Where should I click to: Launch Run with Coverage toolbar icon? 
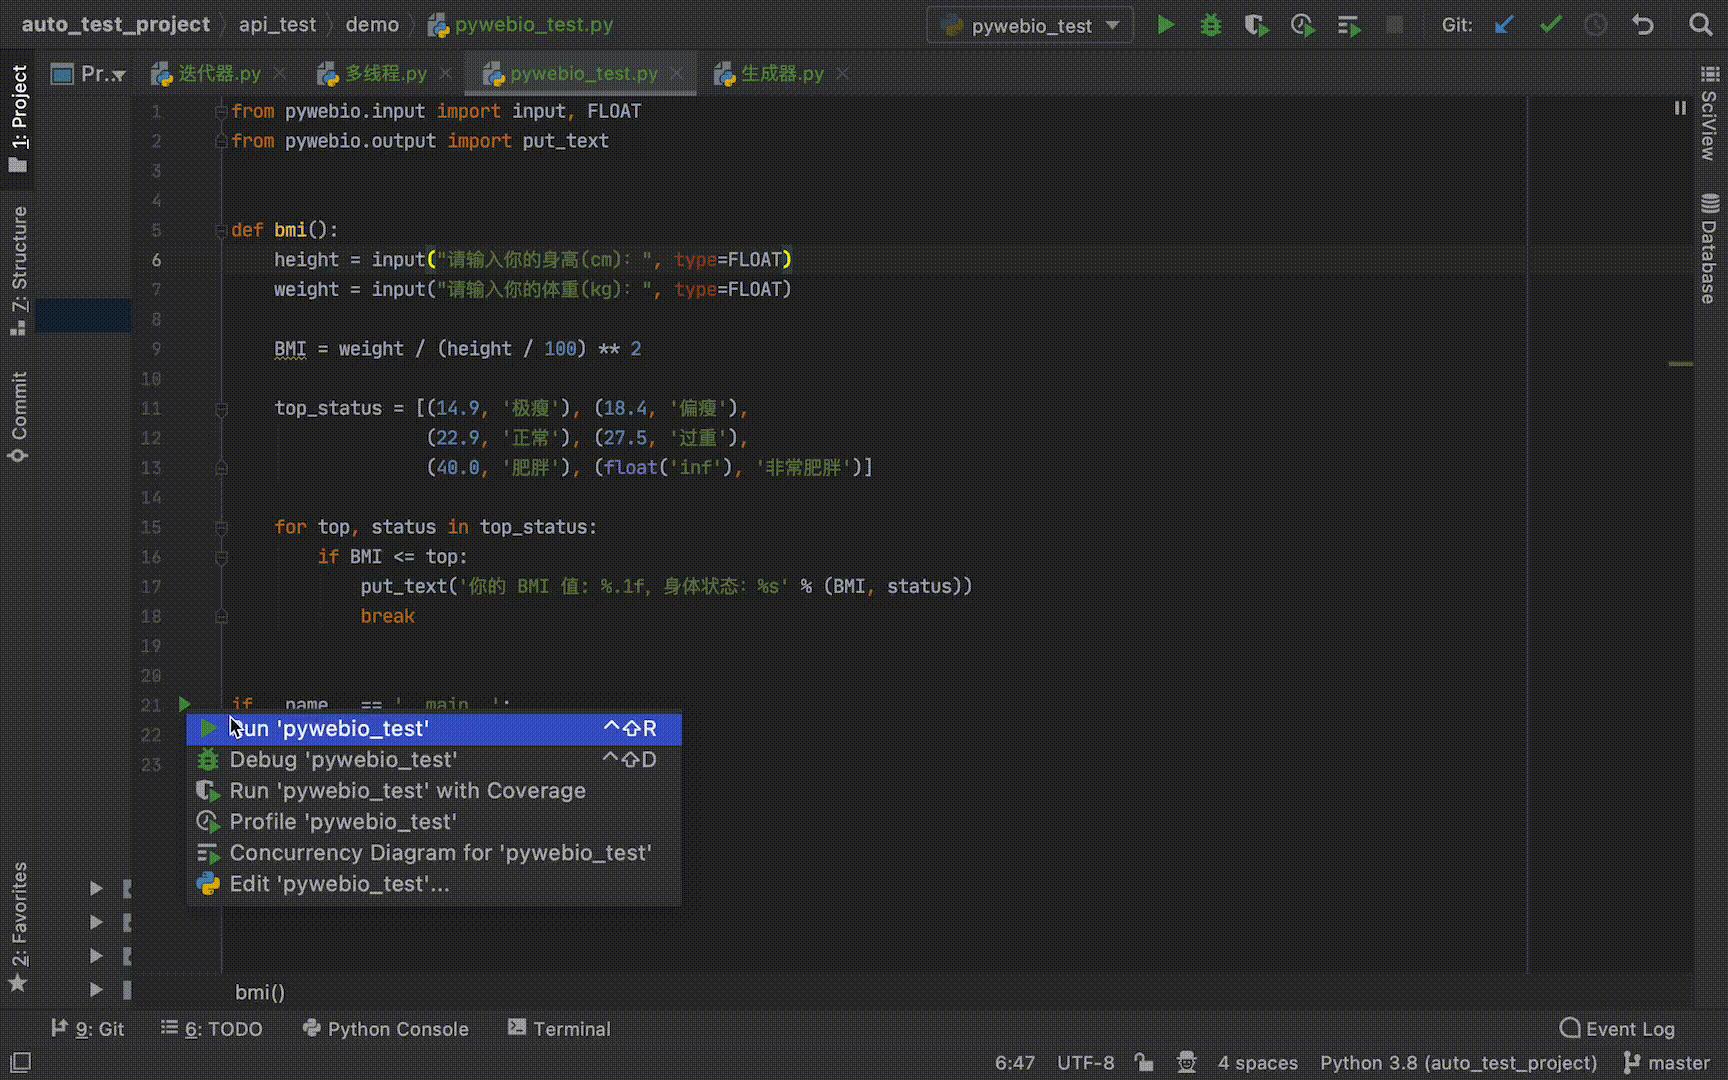[1256, 25]
